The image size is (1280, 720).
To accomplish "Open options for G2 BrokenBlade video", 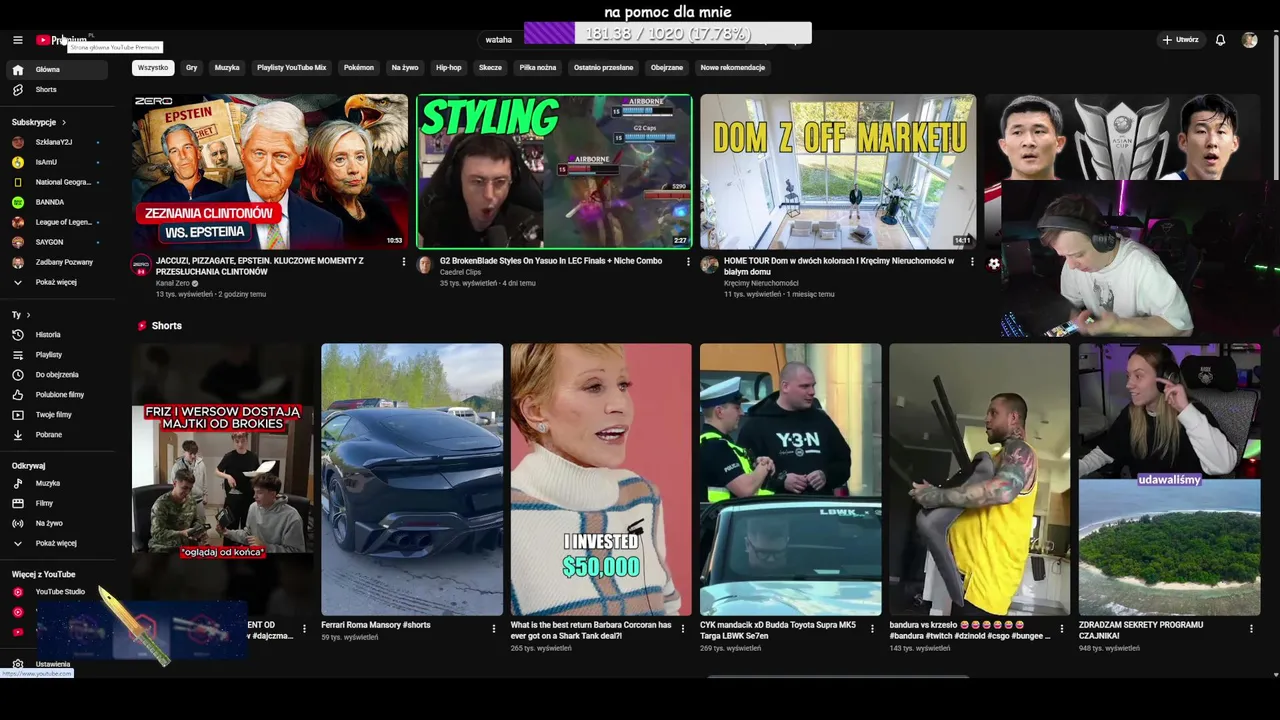I will pos(688,262).
